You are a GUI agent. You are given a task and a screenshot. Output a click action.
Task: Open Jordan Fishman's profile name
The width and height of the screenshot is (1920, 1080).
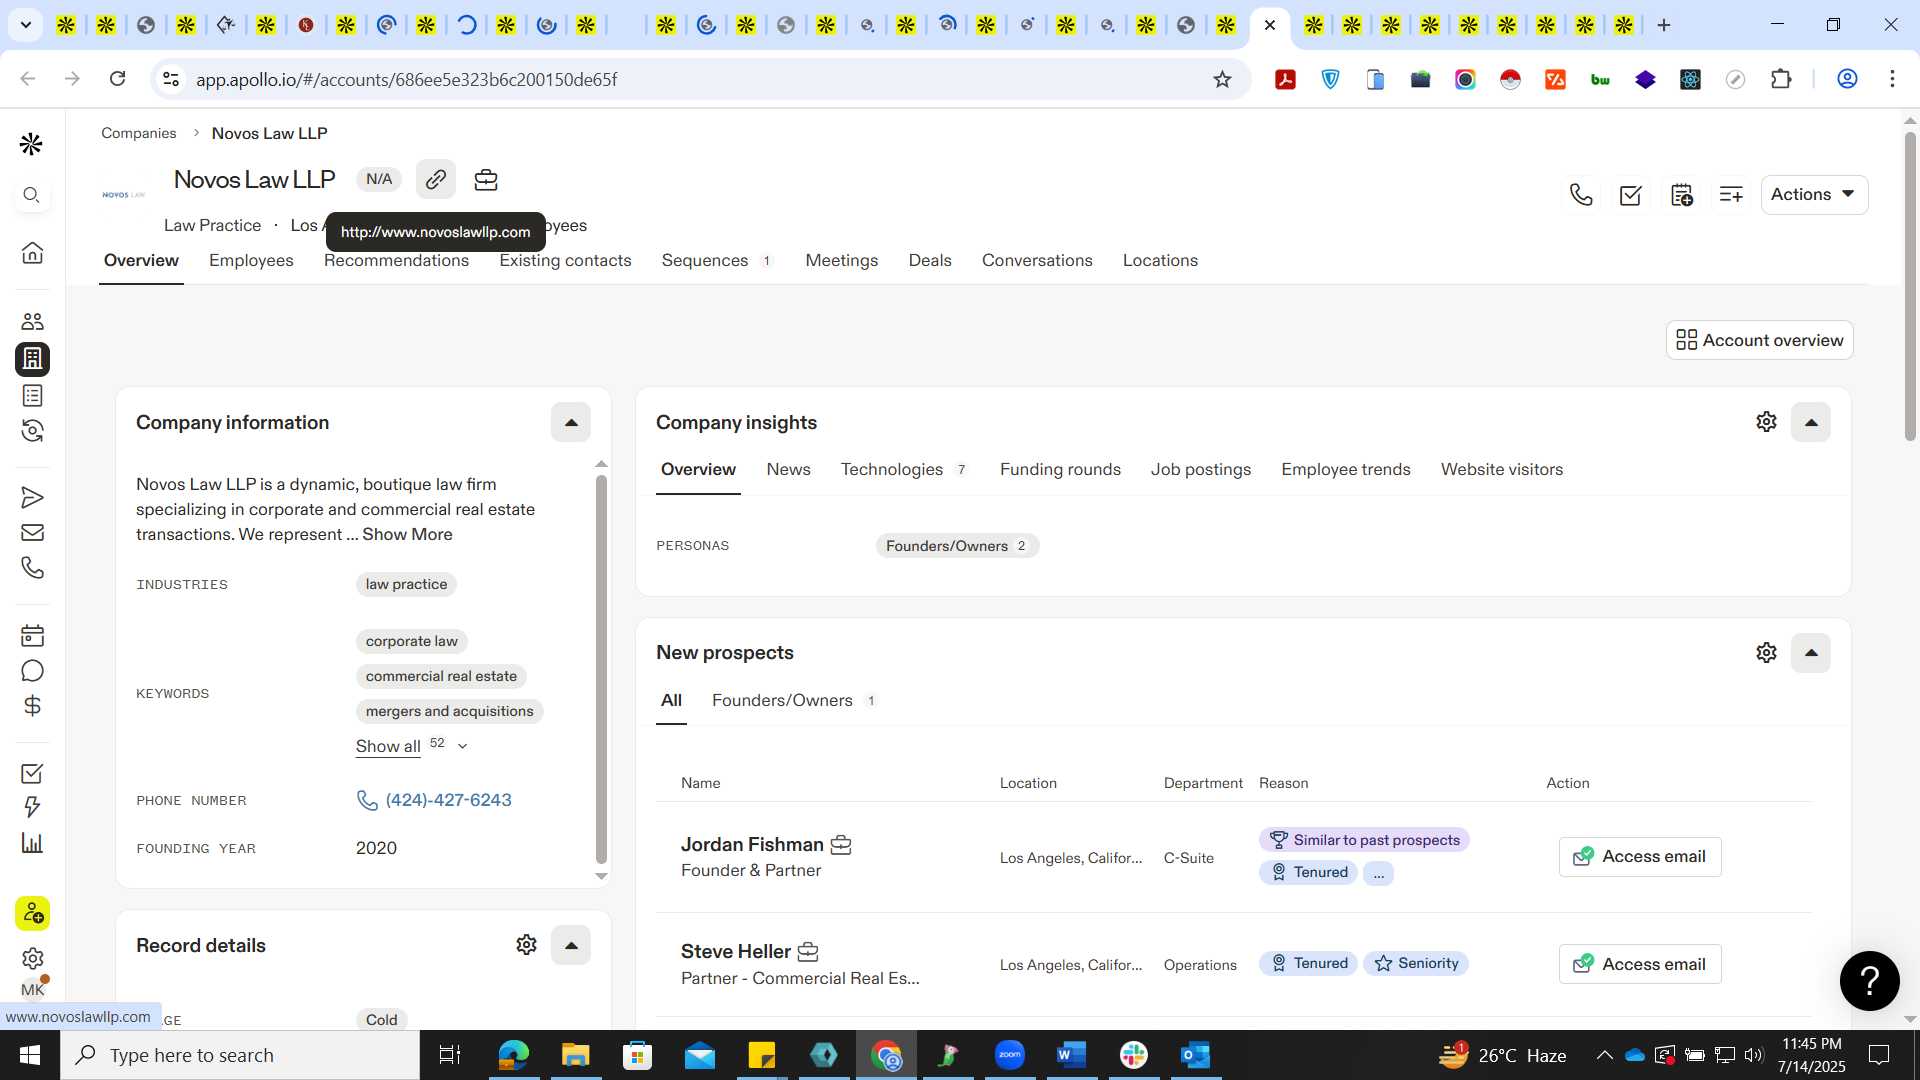point(752,844)
